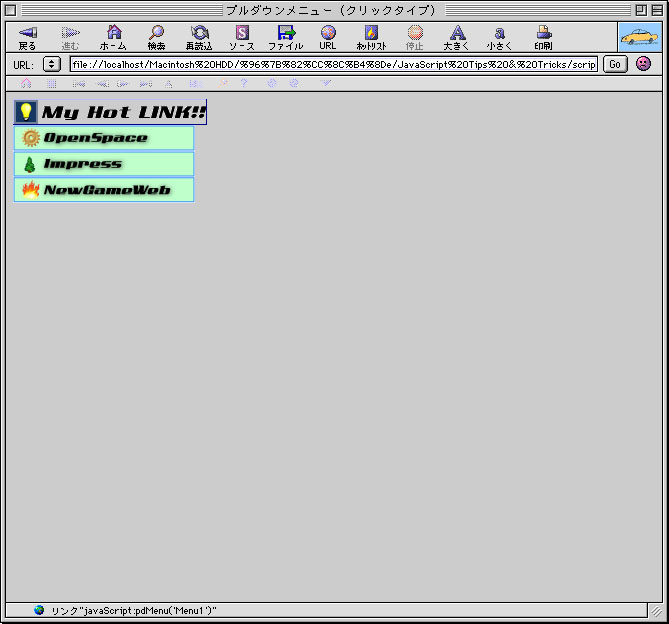Print the page via 印刷 icon
The width and height of the screenshot is (669, 624).
click(x=544, y=32)
